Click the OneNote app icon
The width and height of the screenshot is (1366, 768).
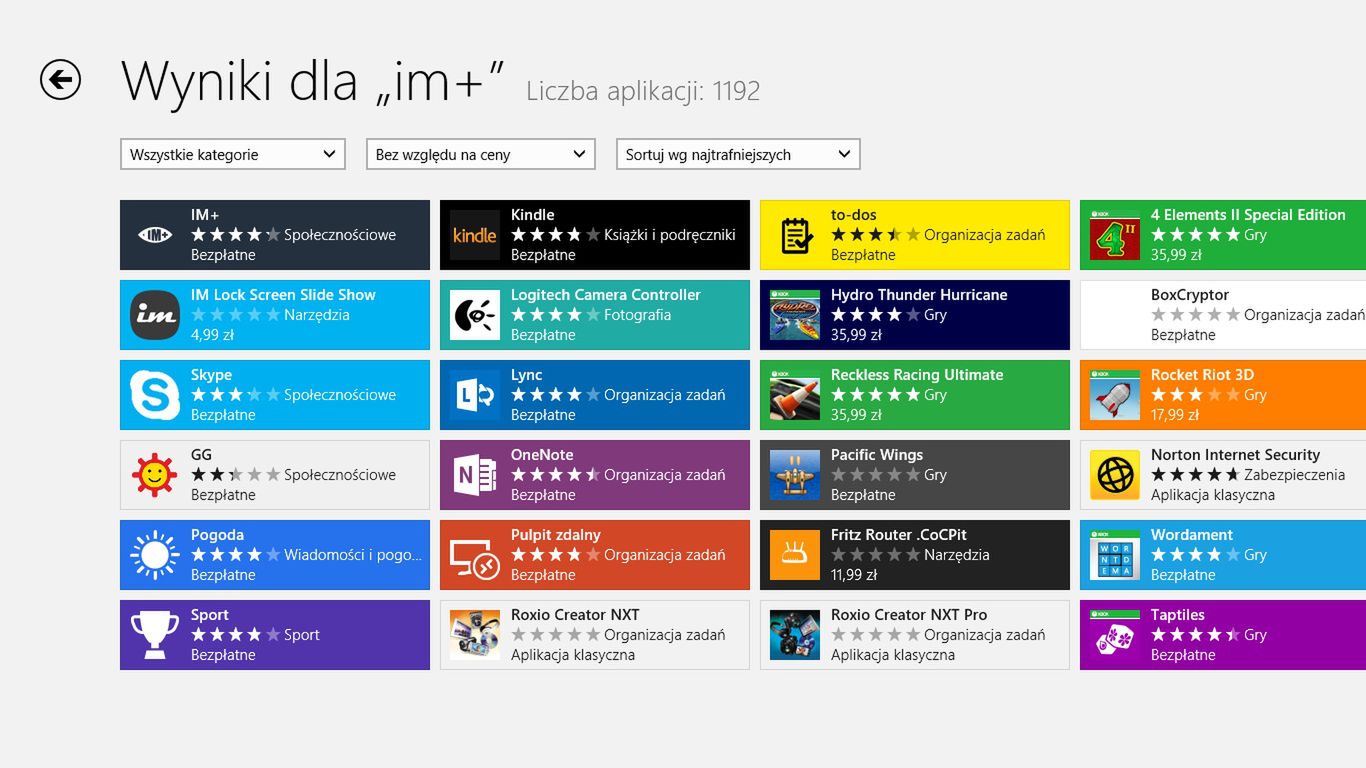point(475,475)
